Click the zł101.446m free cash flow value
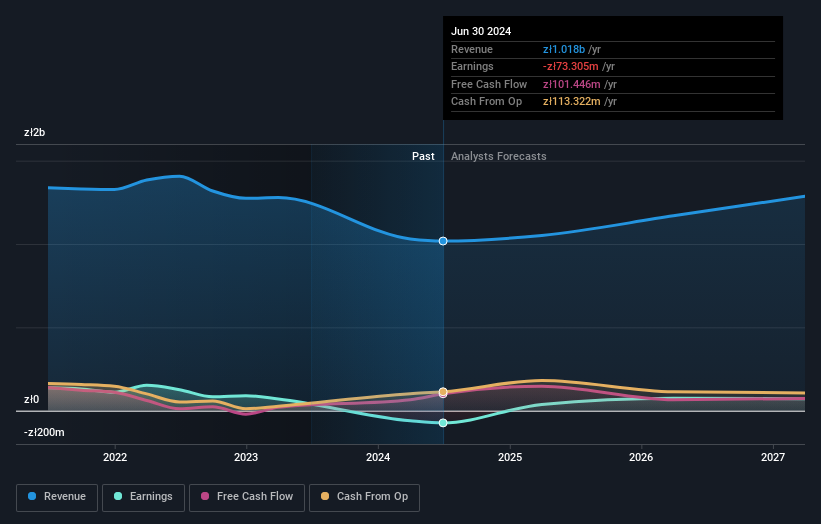This screenshot has width=821, height=524. (x=572, y=84)
